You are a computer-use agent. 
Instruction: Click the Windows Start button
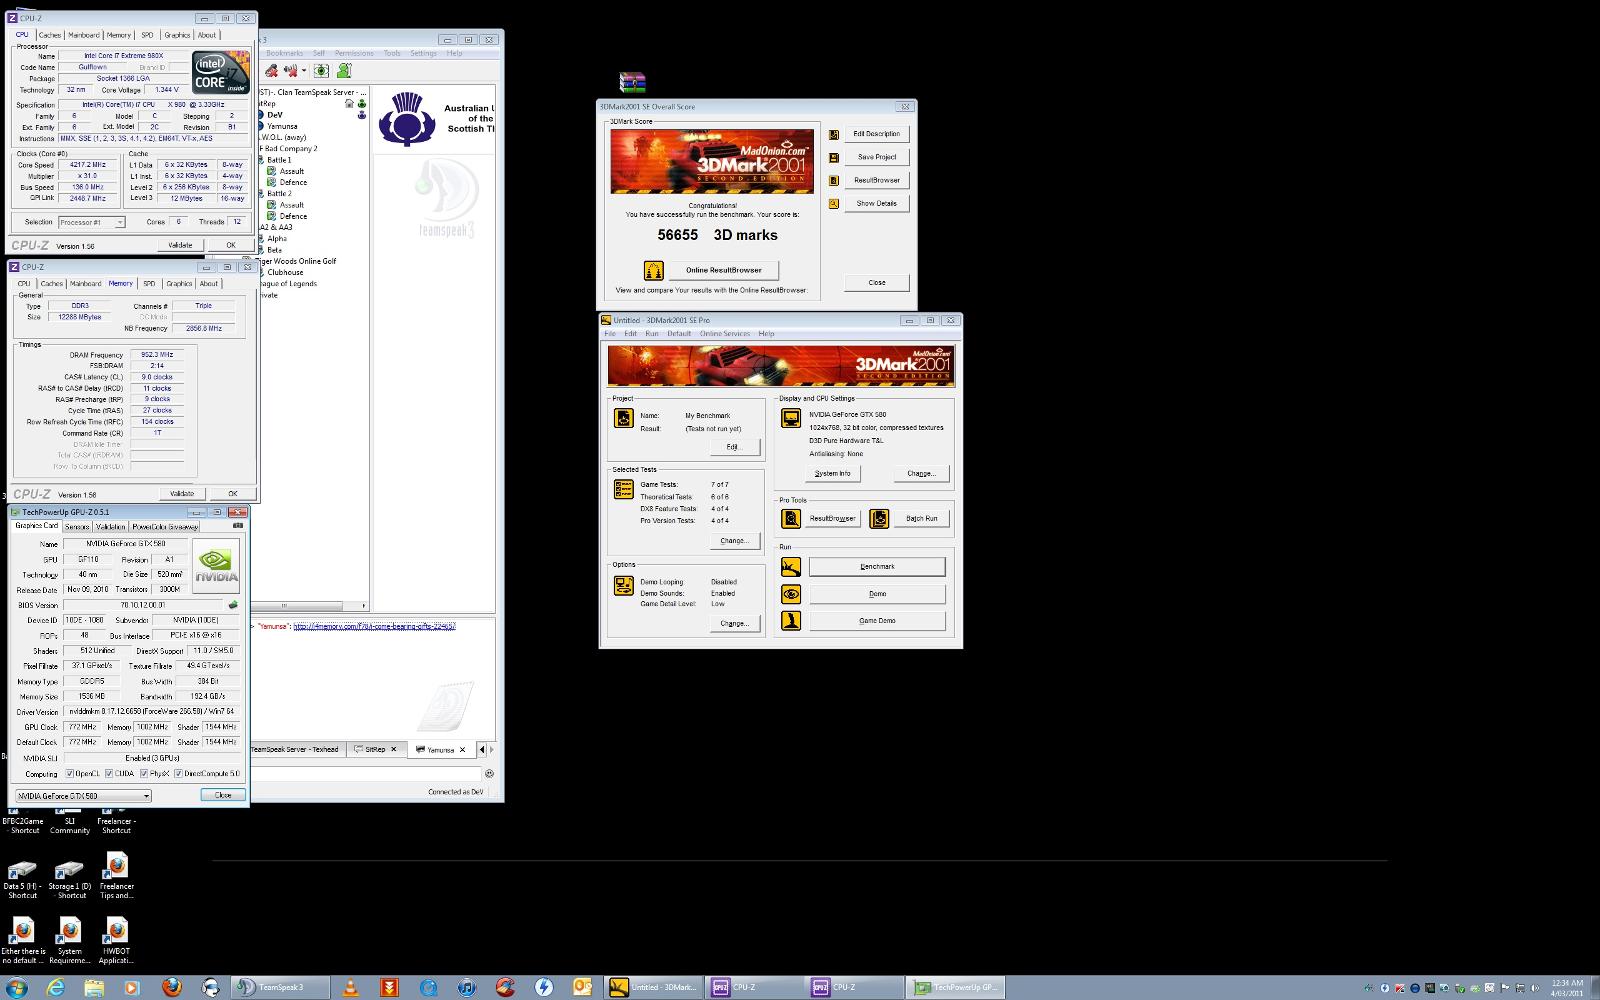tap(16, 987)
